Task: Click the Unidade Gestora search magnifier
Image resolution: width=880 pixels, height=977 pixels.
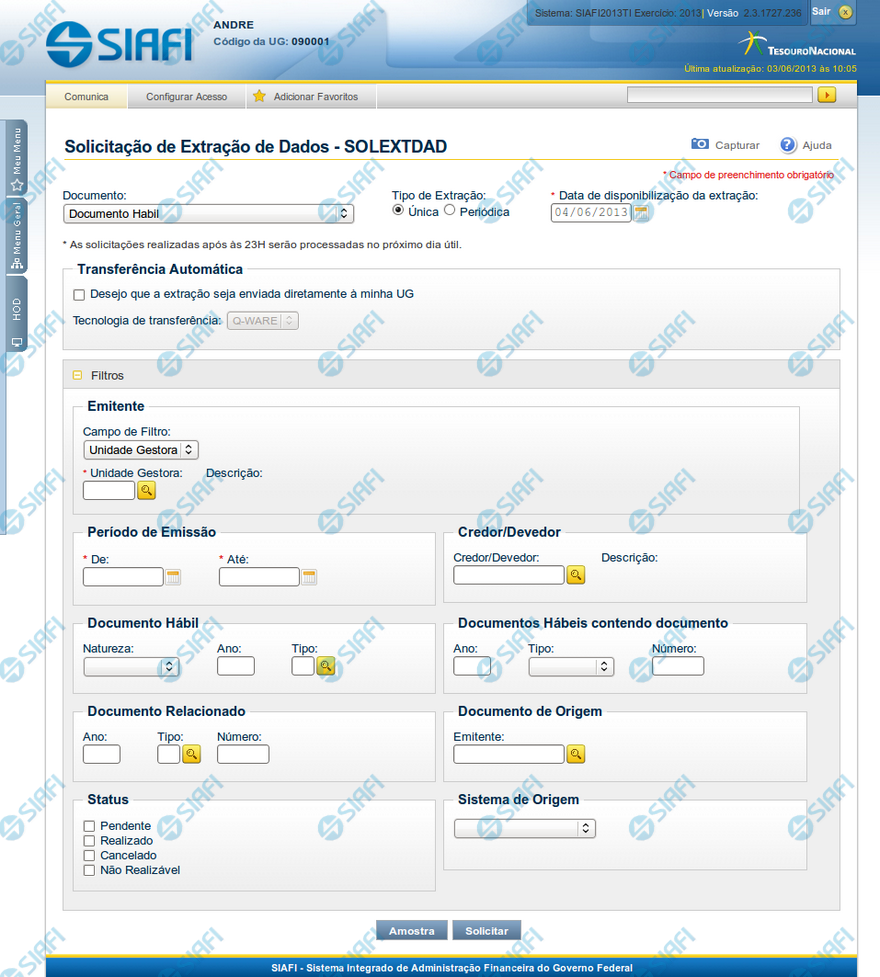Action: point(147,490)
